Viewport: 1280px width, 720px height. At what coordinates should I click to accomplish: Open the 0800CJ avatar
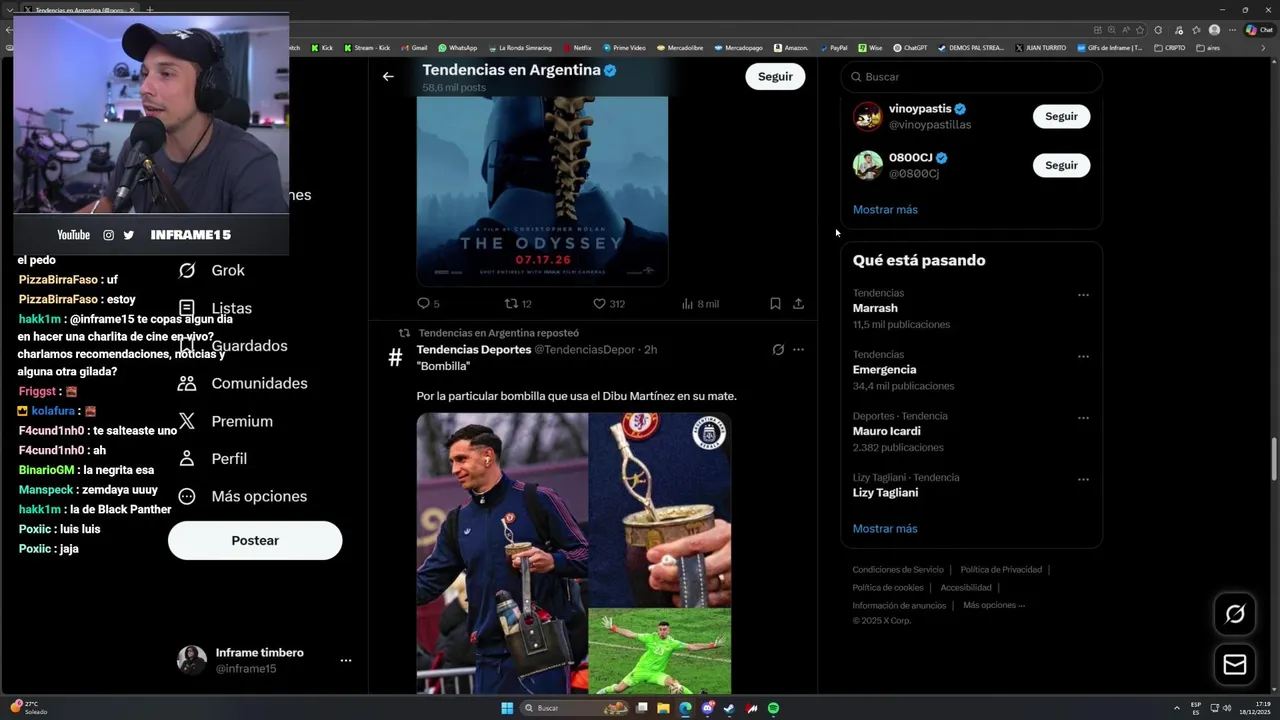point(867,165)
